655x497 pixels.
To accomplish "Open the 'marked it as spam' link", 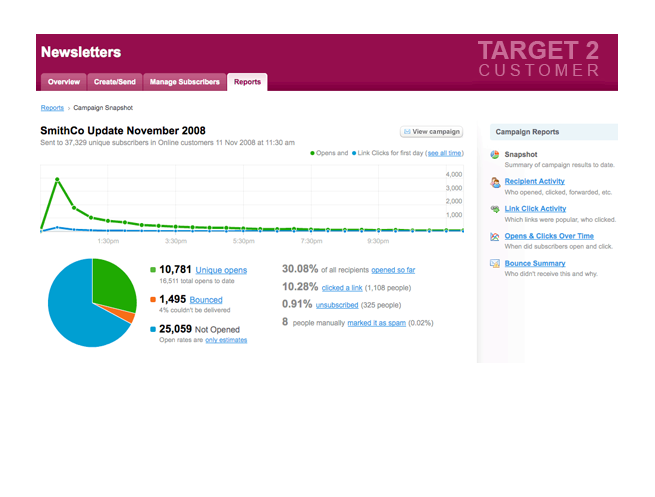I will (376, 323).
